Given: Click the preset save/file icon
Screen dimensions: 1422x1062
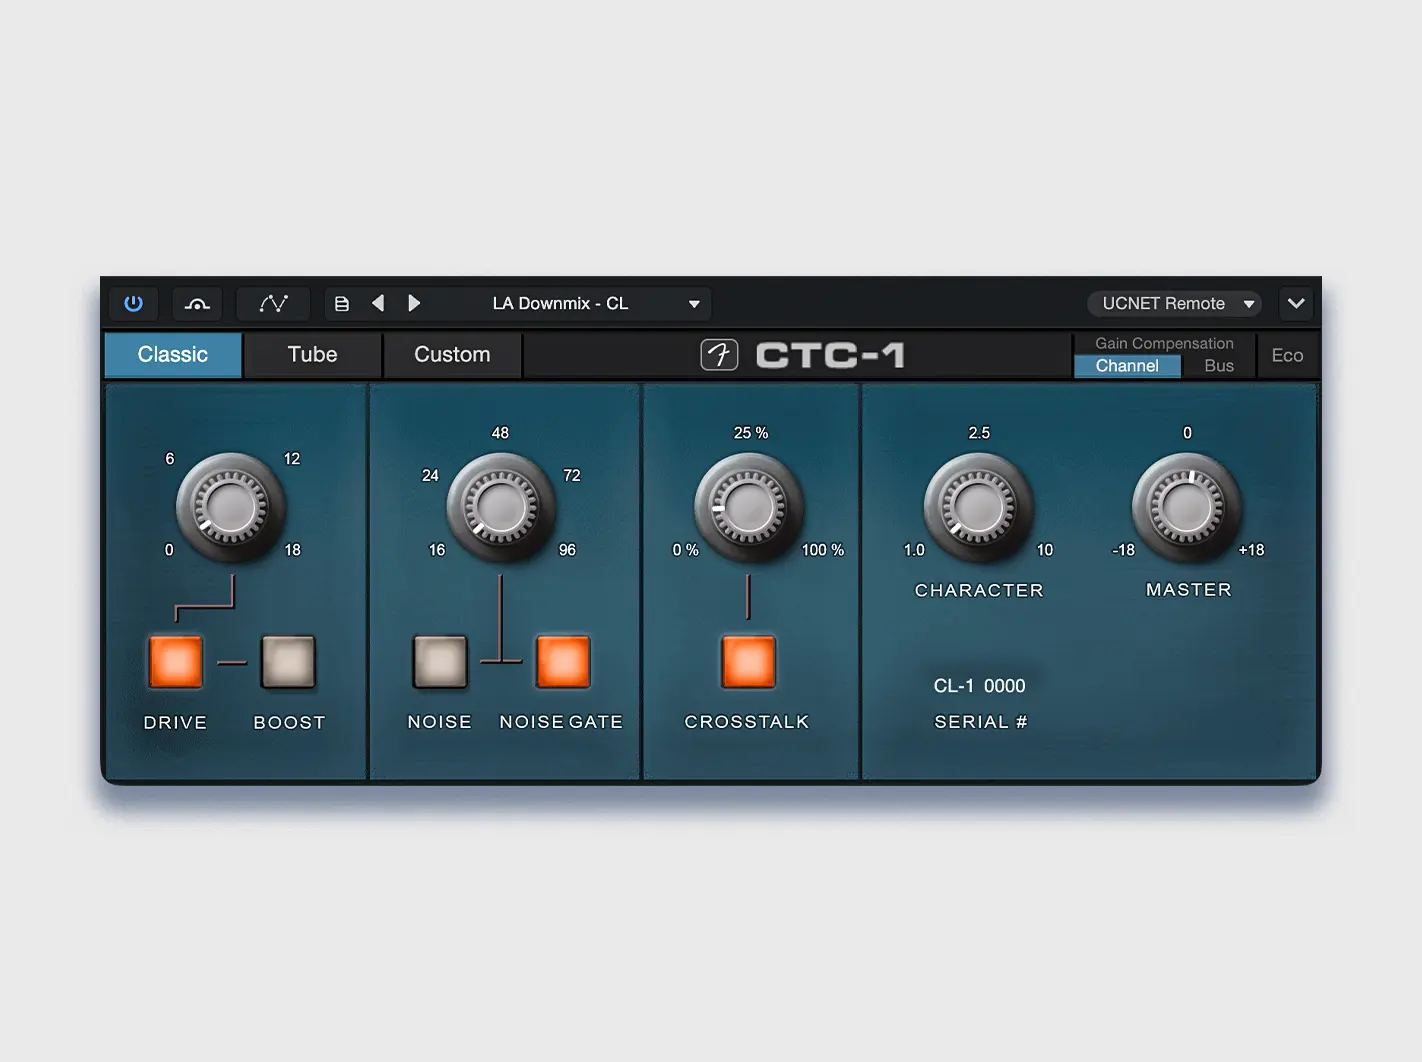Looking at the screenshot, I should (x=342, y=304).
